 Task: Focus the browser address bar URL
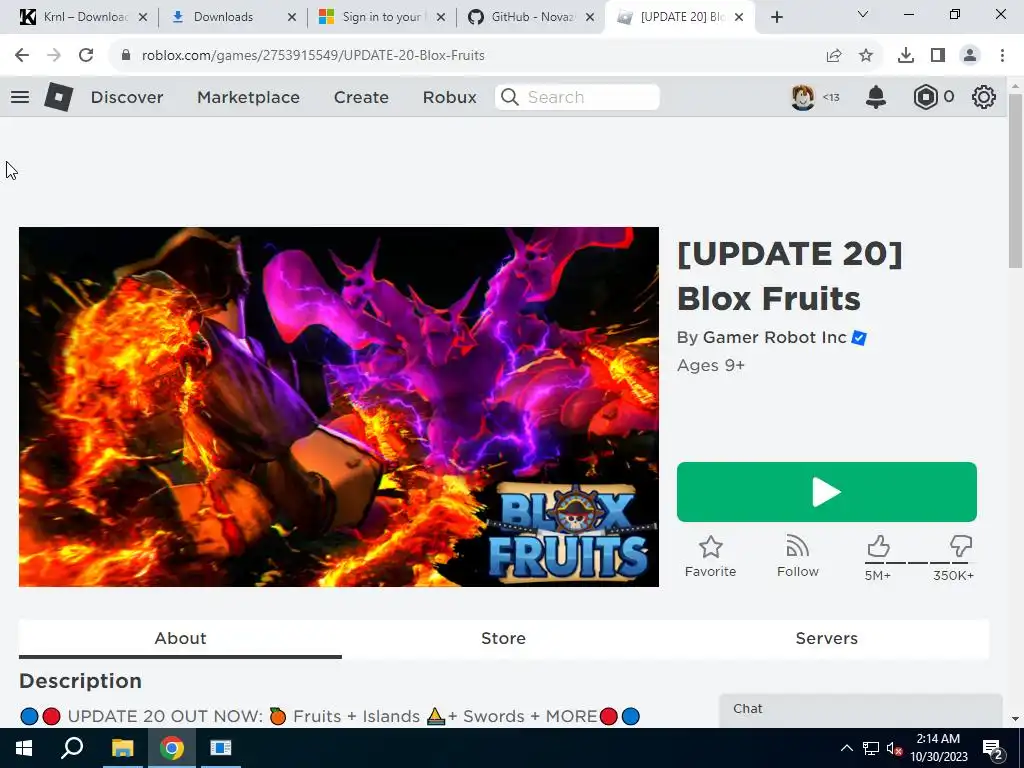click(x=313, y=56)
